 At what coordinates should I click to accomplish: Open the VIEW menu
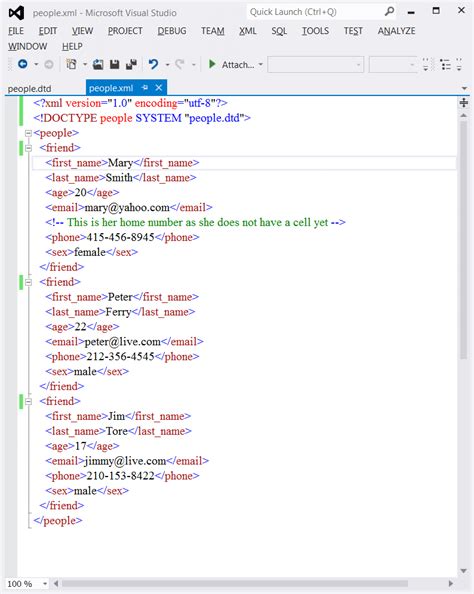tap(82, 31)
